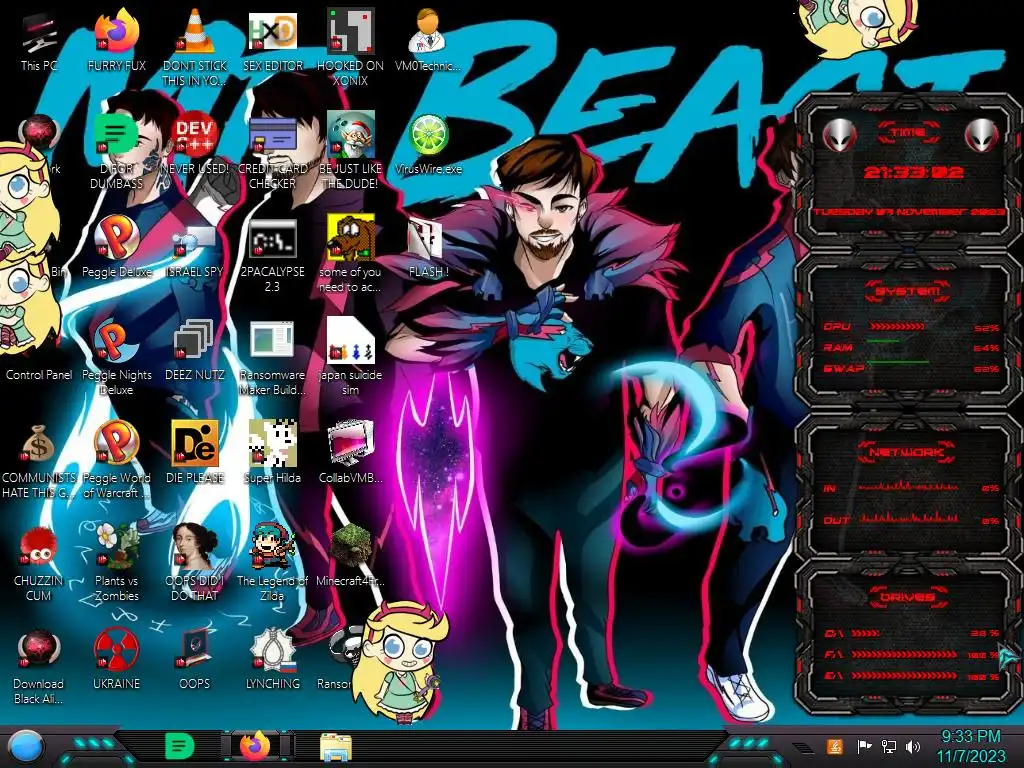
Task: Open the network tray icon
Action: (889, 746)
